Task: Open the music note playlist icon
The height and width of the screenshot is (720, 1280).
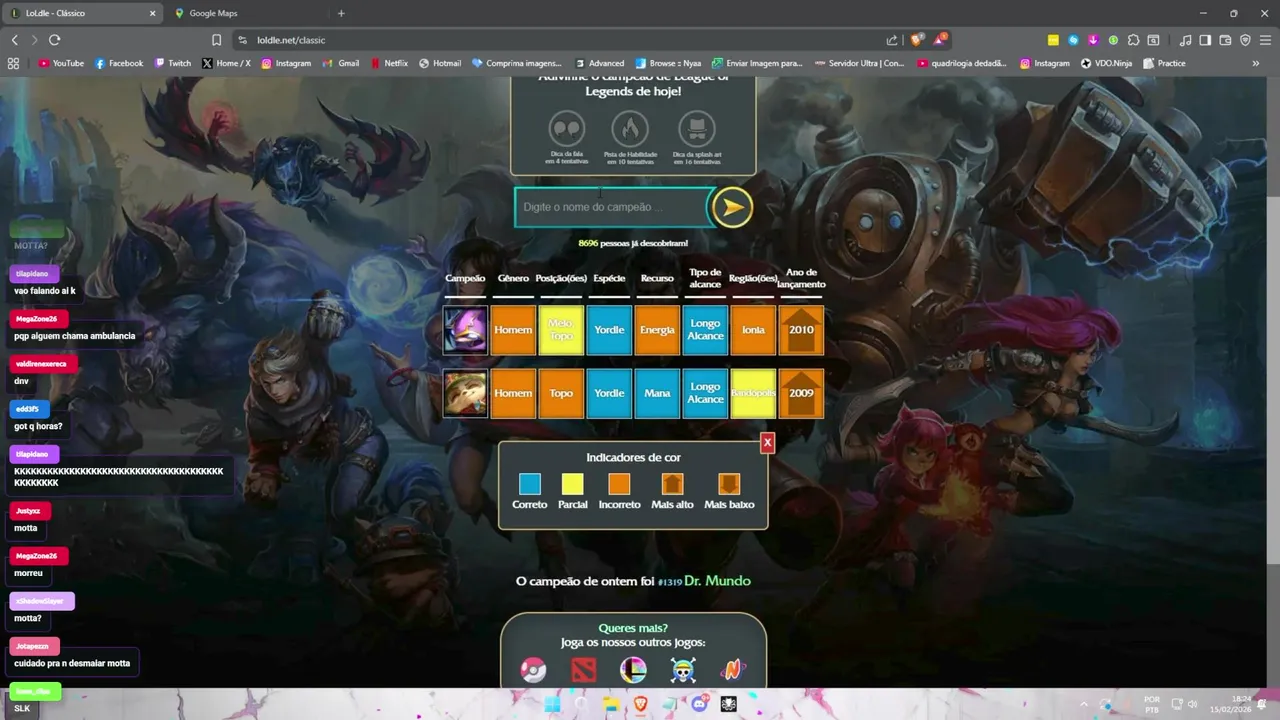Action: click(1186, 40)
